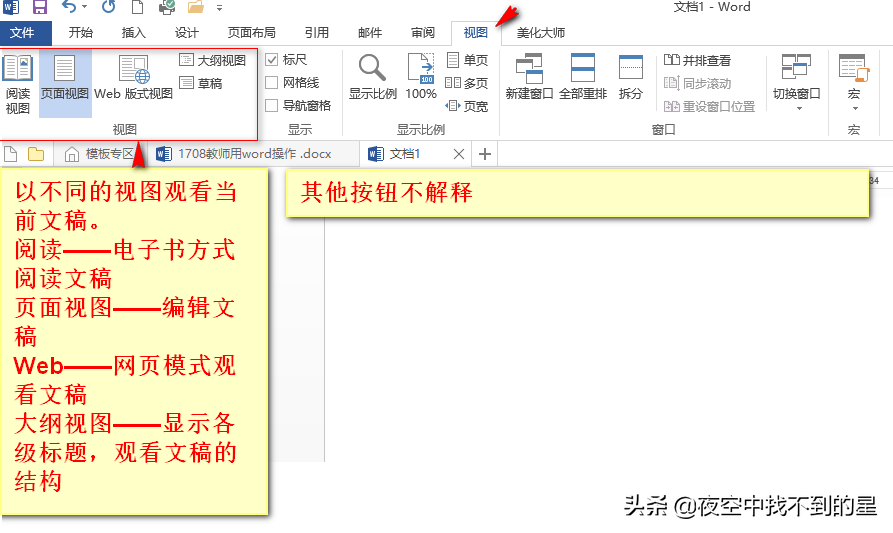
Task: Close the 文档1 document tab
Action: click(x=459, y=154)
